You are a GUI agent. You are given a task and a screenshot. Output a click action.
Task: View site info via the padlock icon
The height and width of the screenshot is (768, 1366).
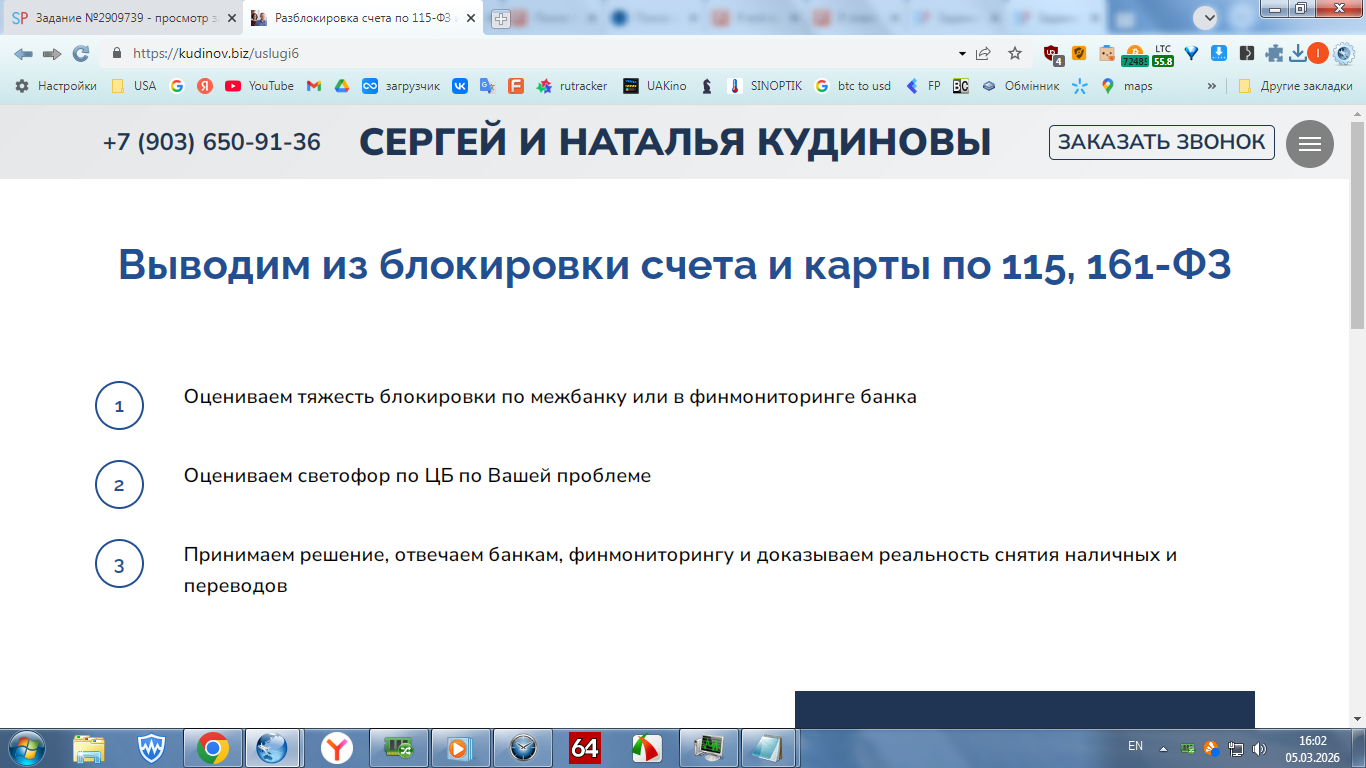(x=117, y=53)
